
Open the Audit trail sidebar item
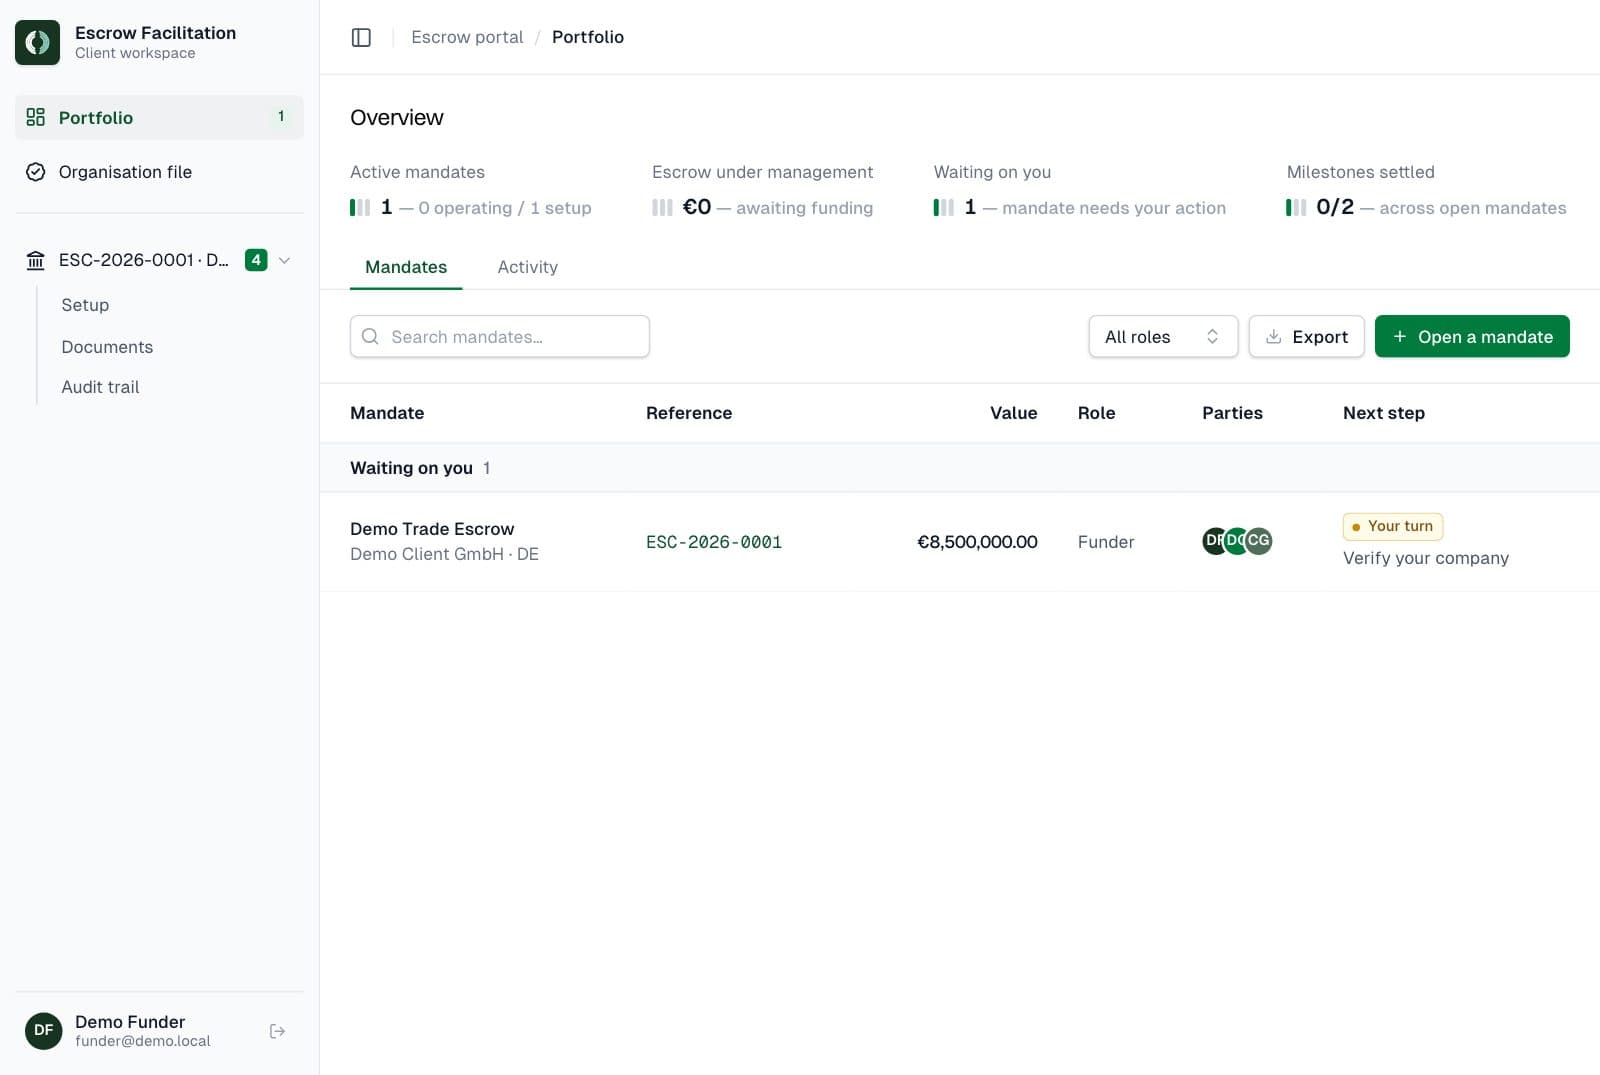(x=100, y=387)
